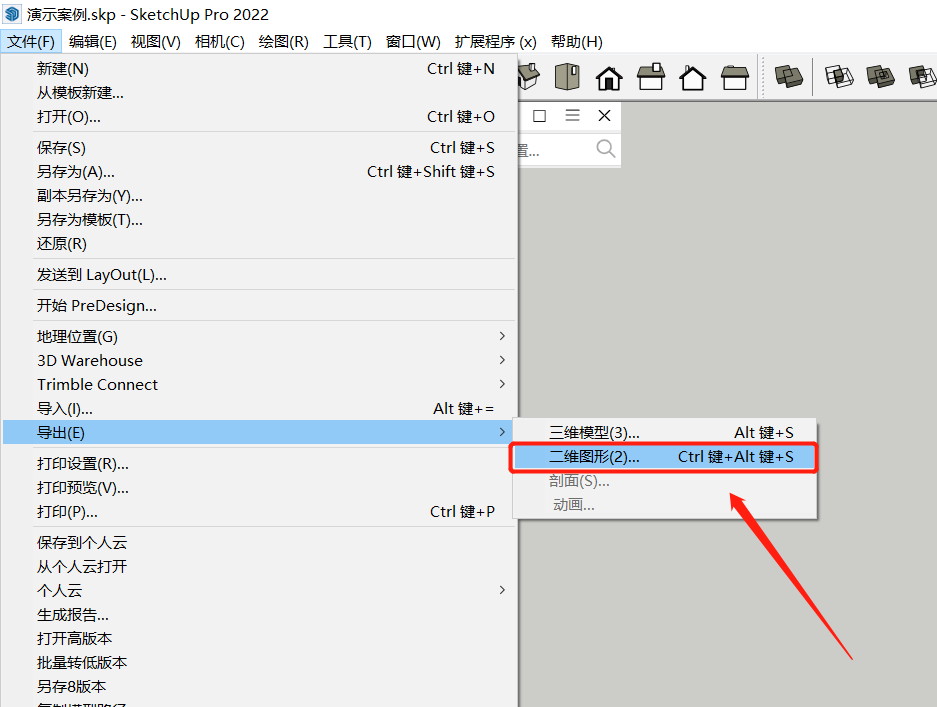937x707 pixels.
Task: Switch to Back view house icon
Action: [x=693, y=77]
